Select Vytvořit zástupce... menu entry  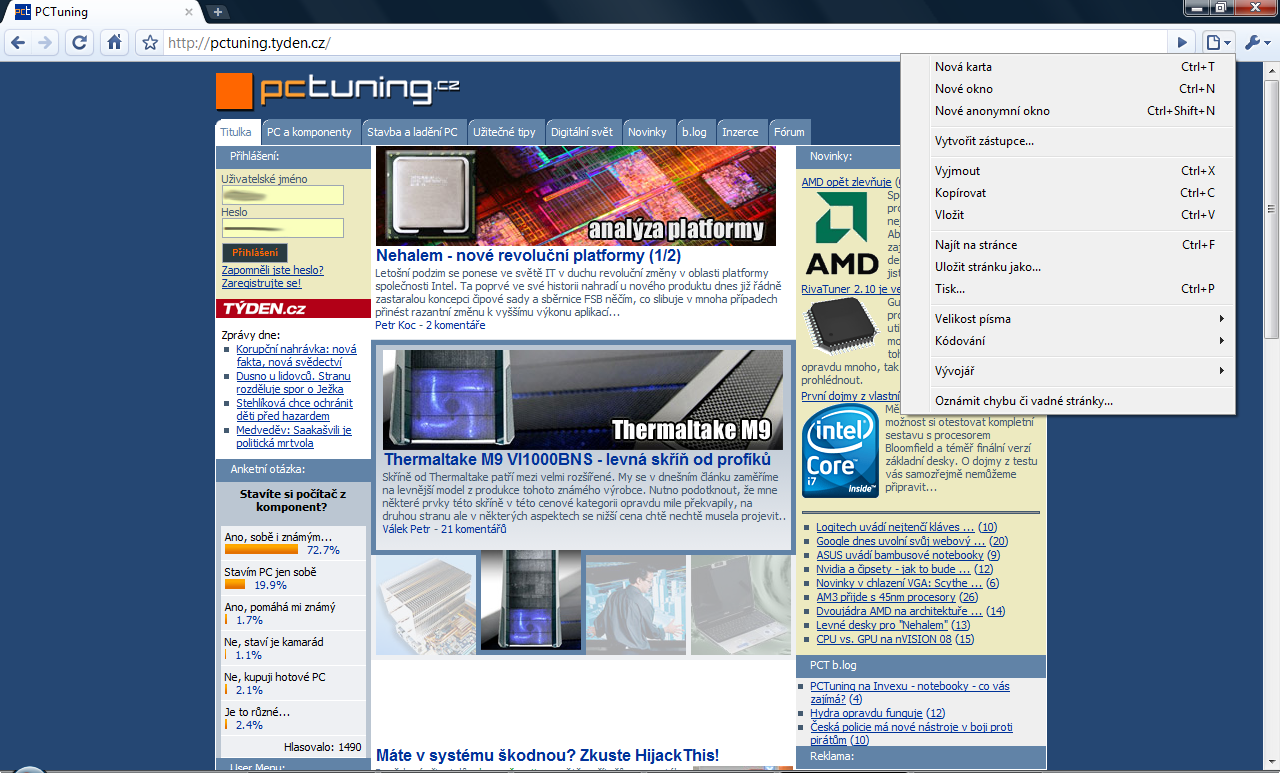coord(1068,141)
